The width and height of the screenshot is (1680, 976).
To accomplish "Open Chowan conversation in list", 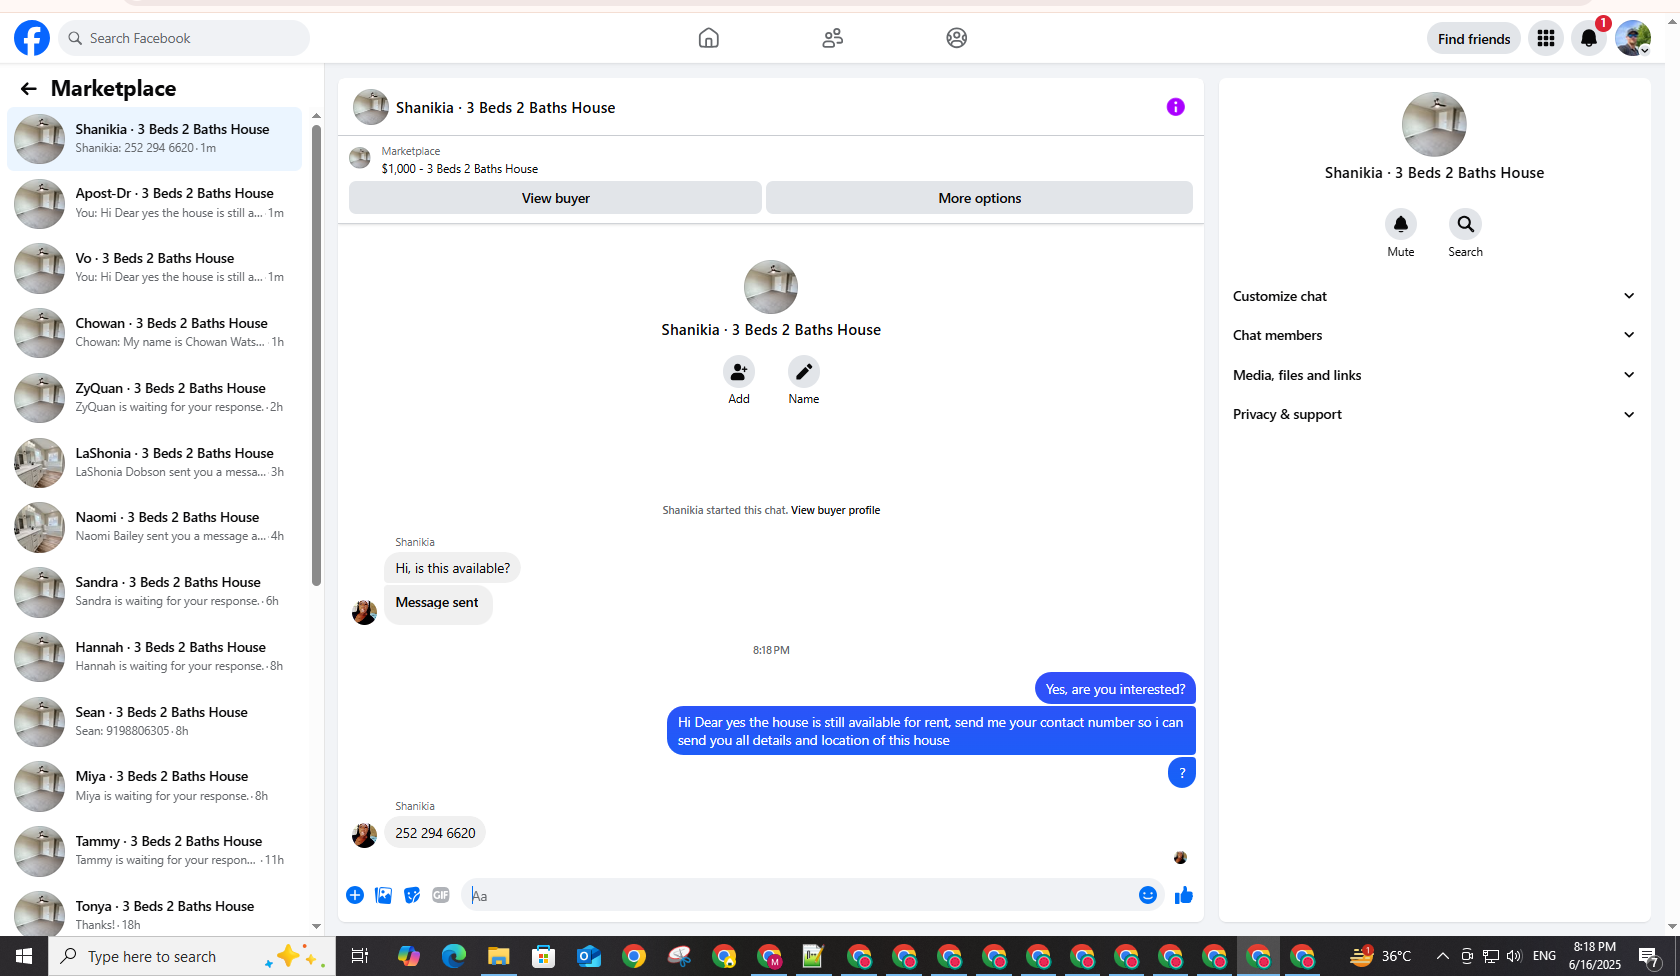I will [x=155, y=333].
